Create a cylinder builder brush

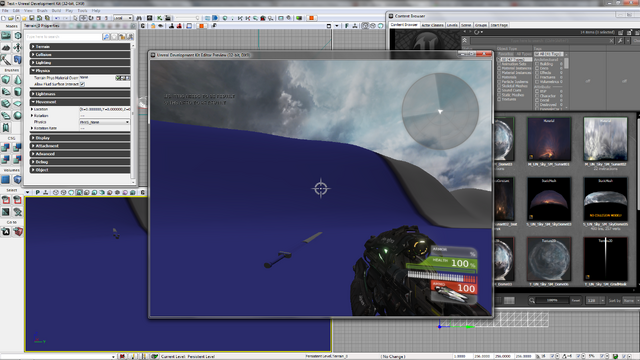[18, 91]
